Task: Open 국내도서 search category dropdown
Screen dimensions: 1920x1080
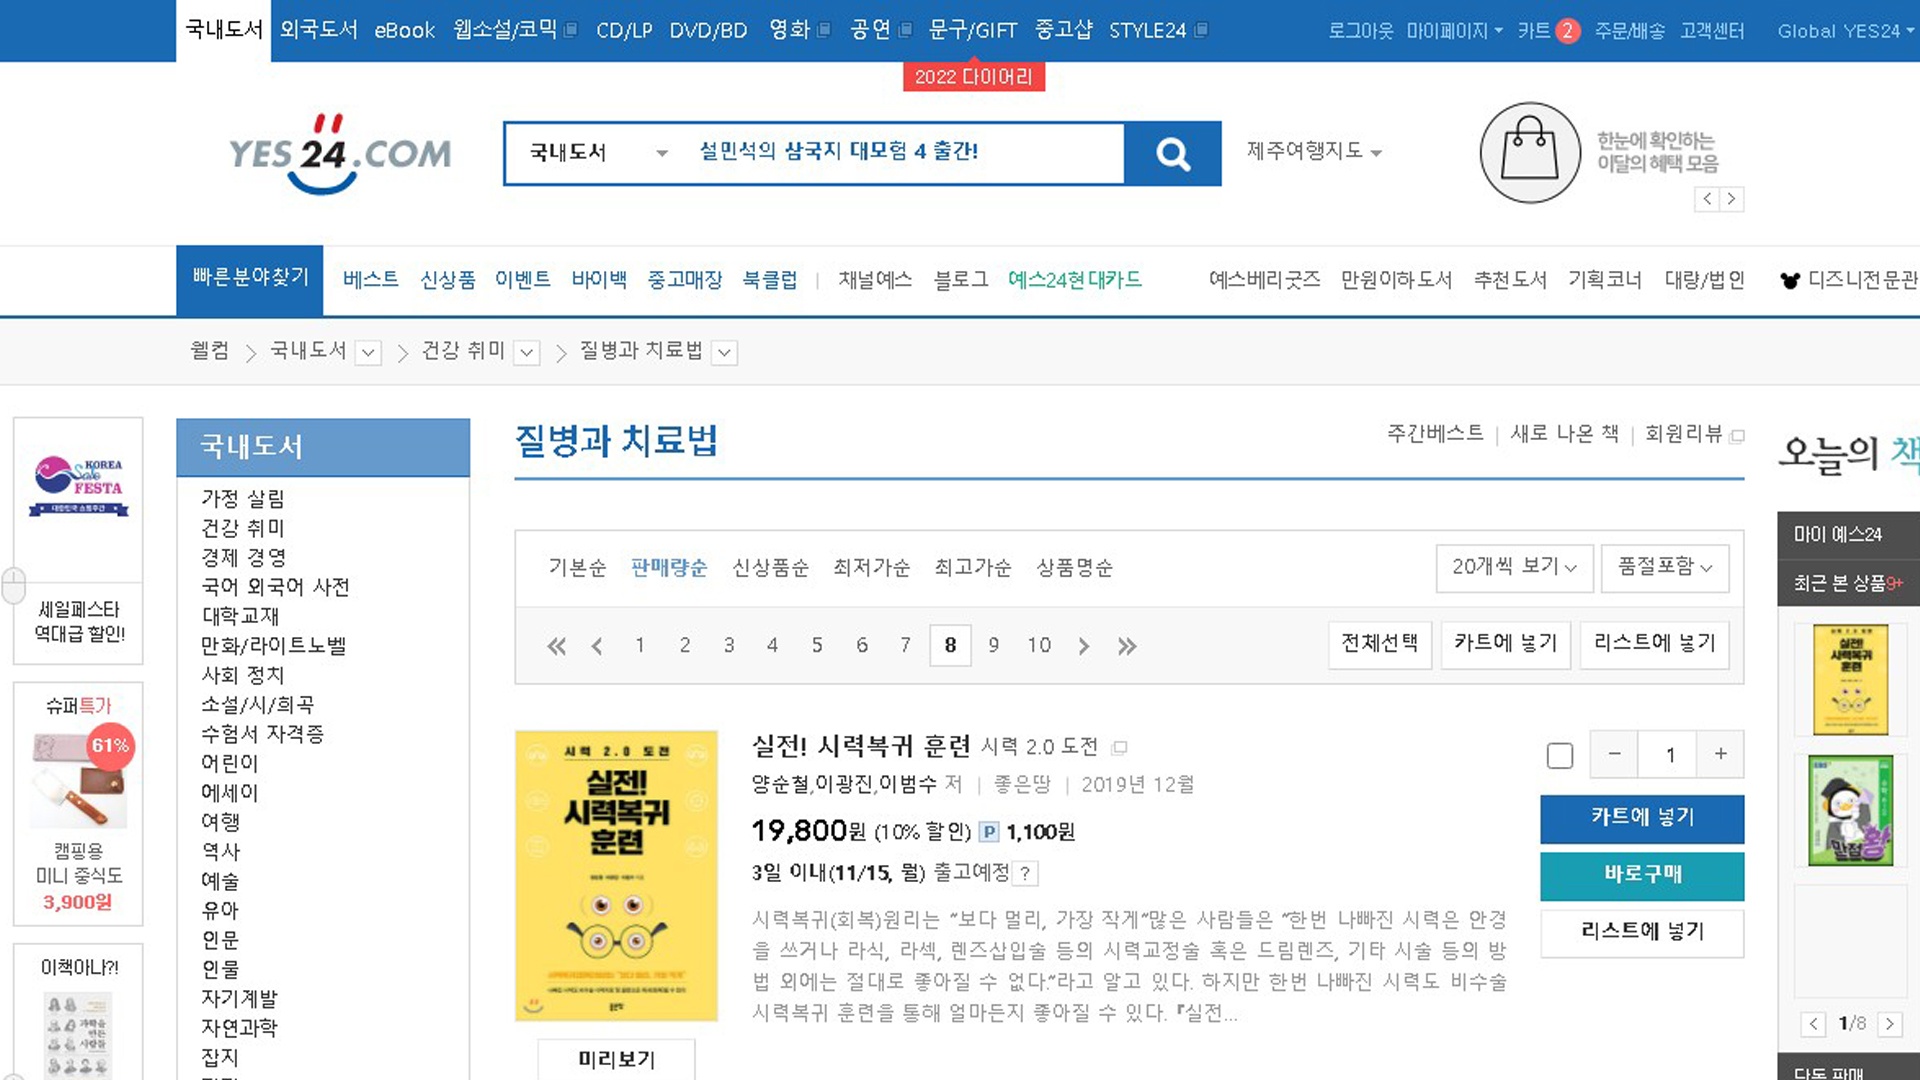Action: pyautogui.click(x=597, y=153)
